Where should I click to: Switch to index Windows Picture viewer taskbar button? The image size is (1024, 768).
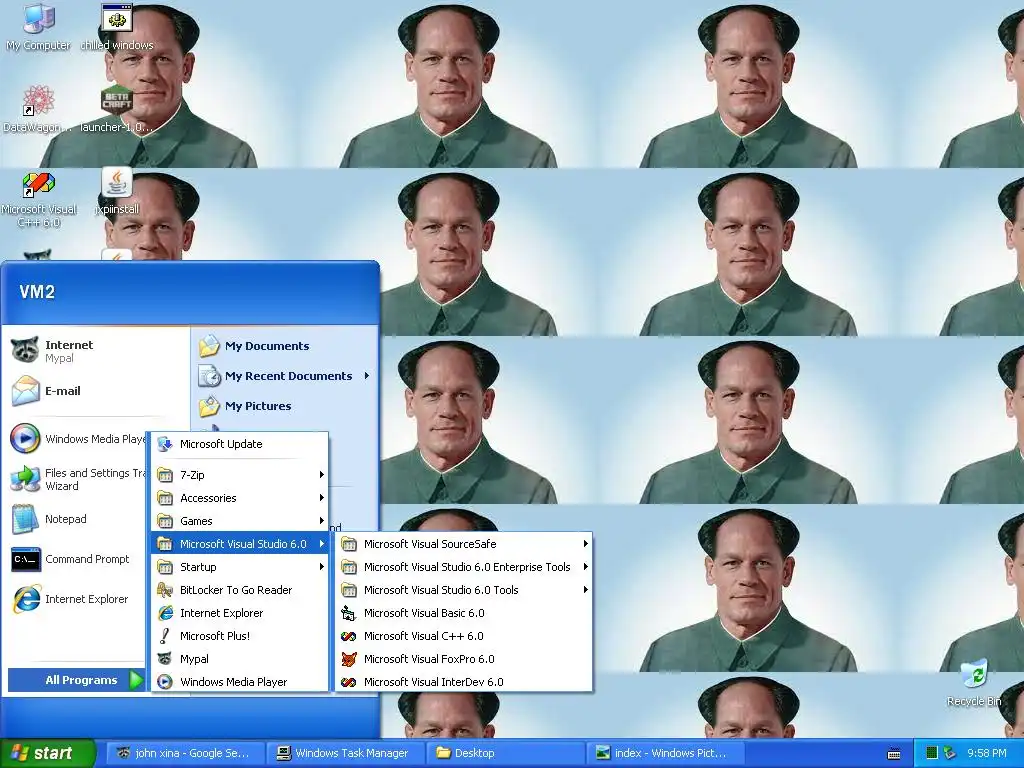coord(665,753)
